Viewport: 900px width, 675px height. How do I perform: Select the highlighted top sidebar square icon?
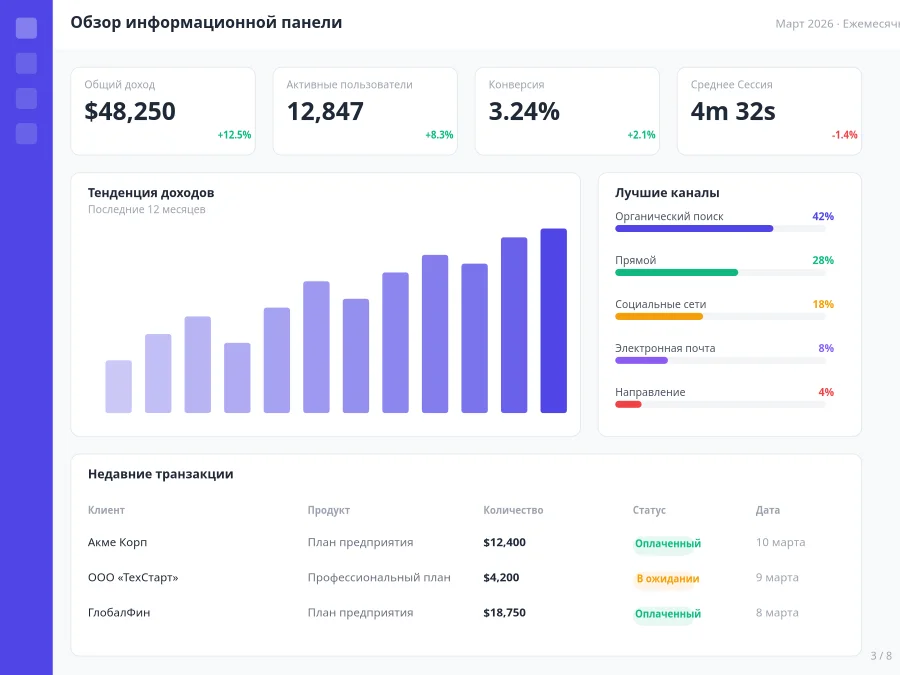point(26,28)
